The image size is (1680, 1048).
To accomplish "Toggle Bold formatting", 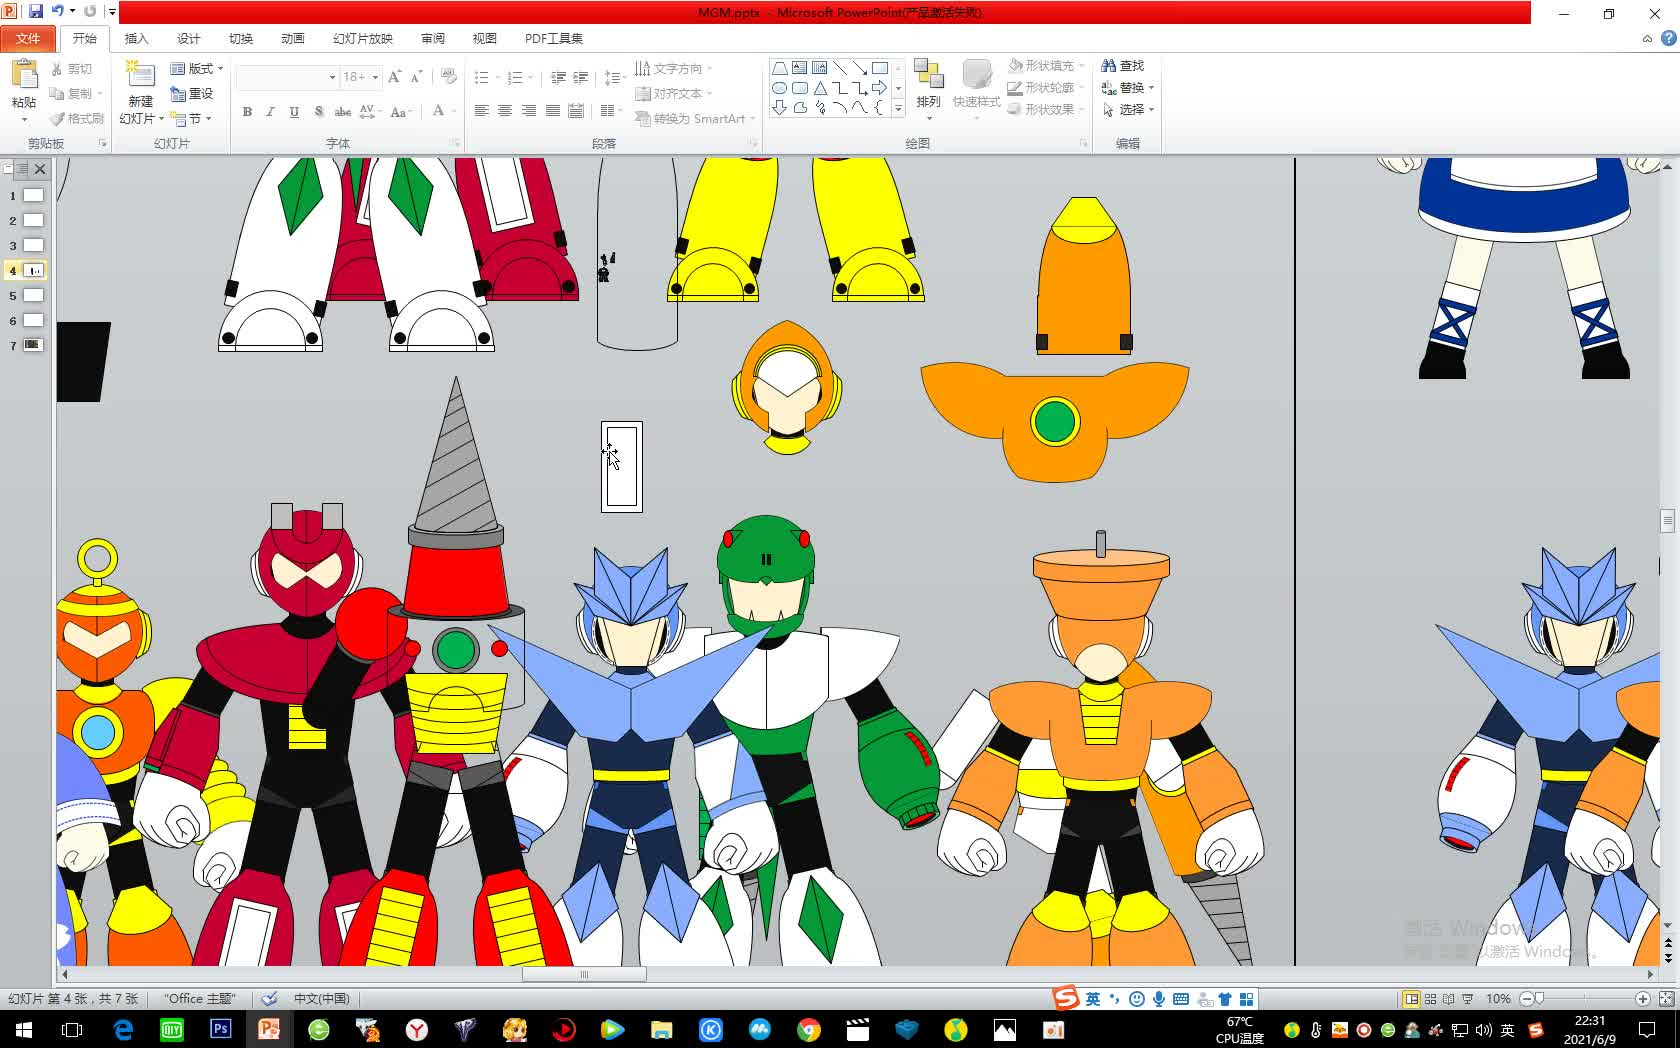I will [x=247, y=112].
